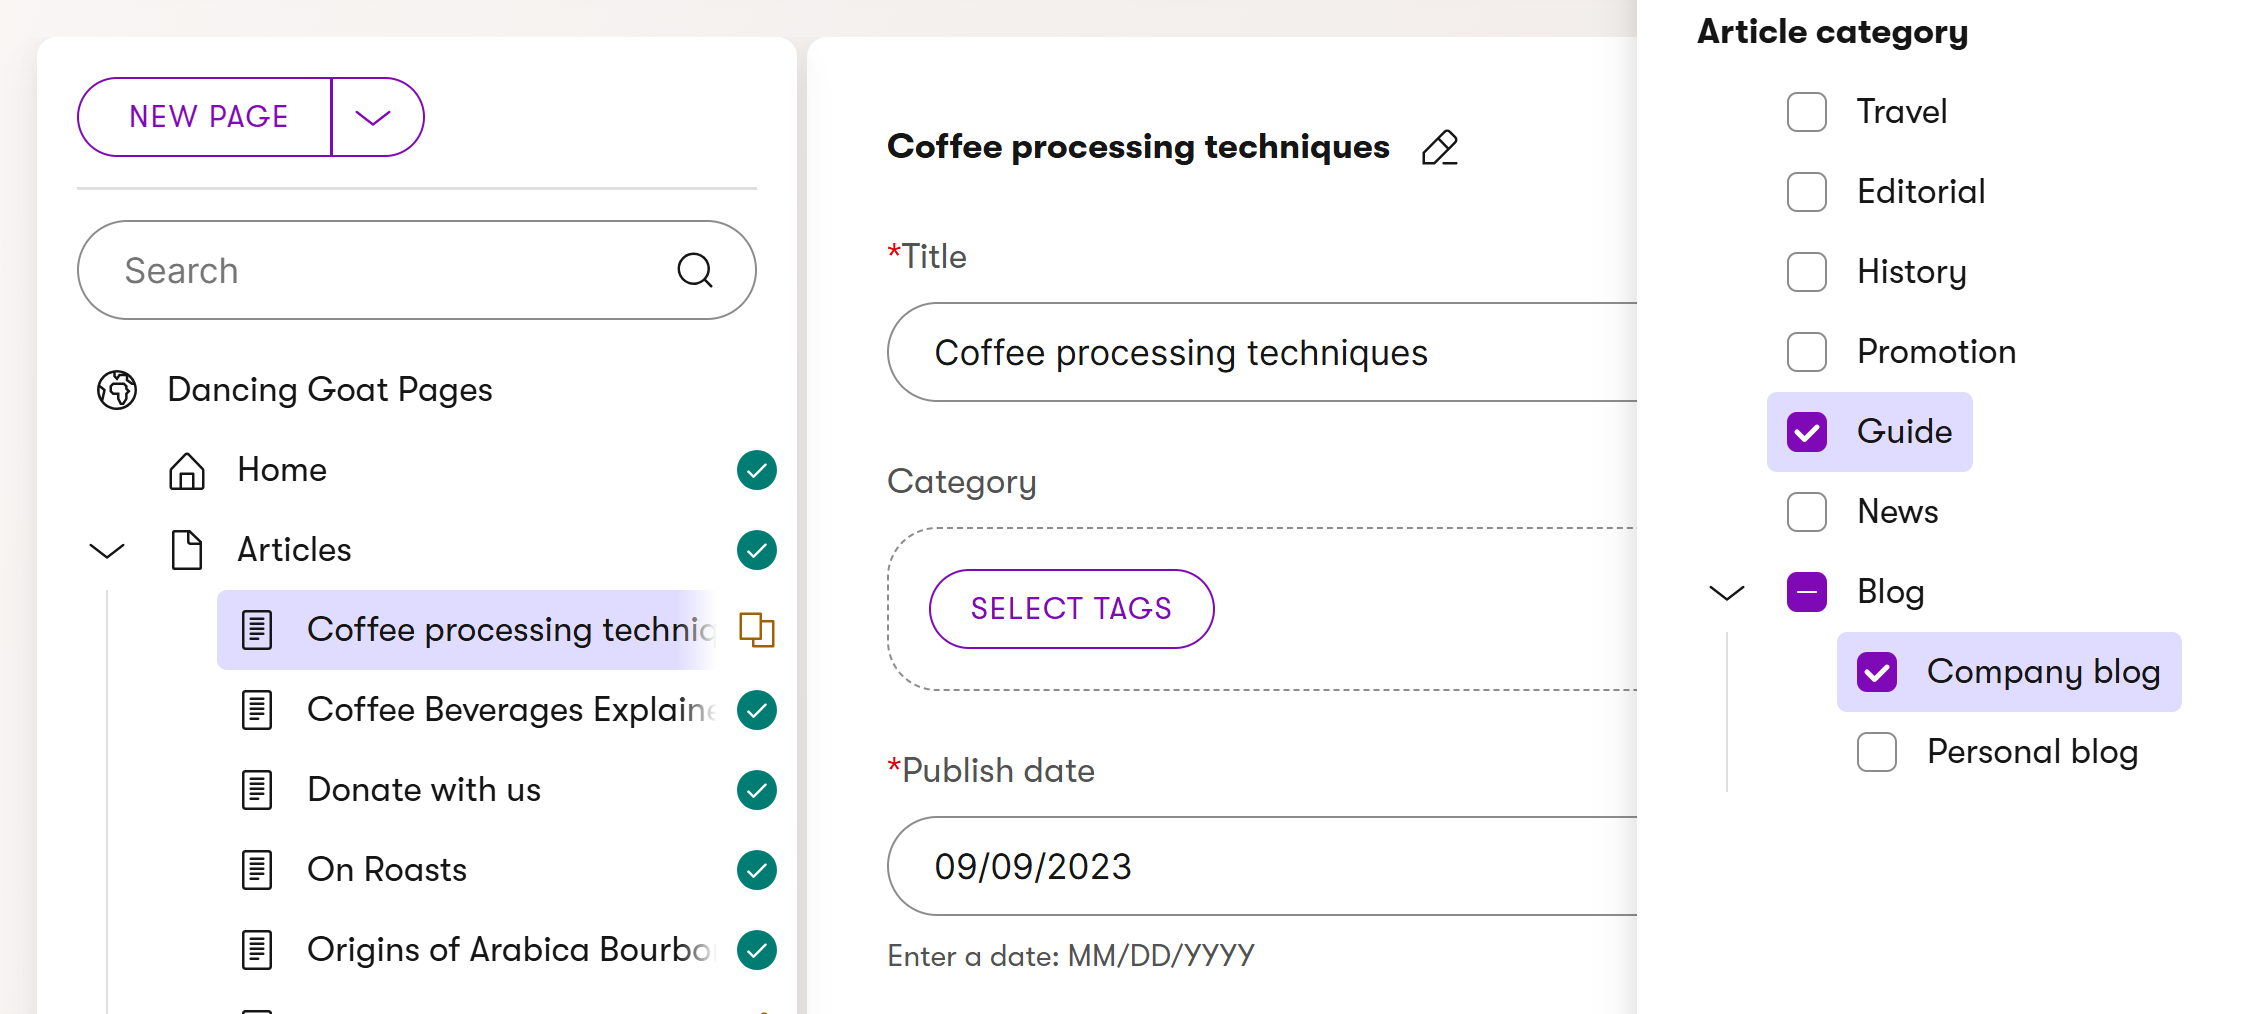Click the search magnifier icon
The image size is (2263, 1014).
(x=695, y=270)
